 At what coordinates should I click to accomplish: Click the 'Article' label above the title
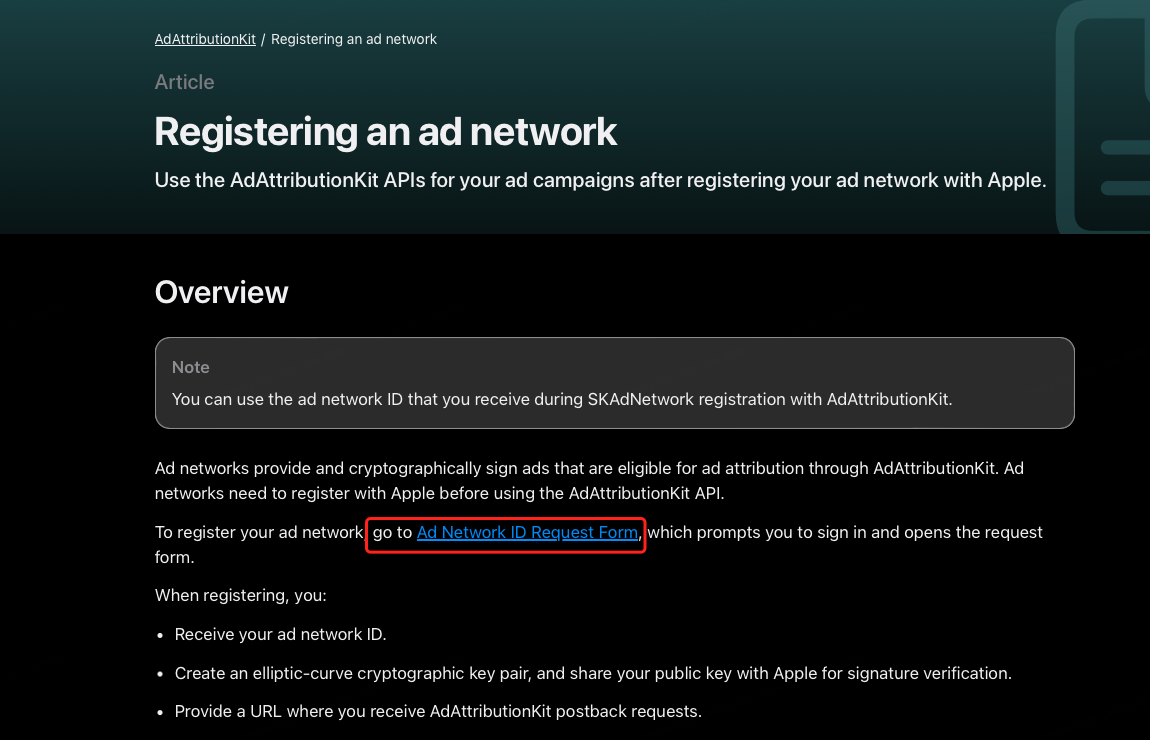[185, 82]
